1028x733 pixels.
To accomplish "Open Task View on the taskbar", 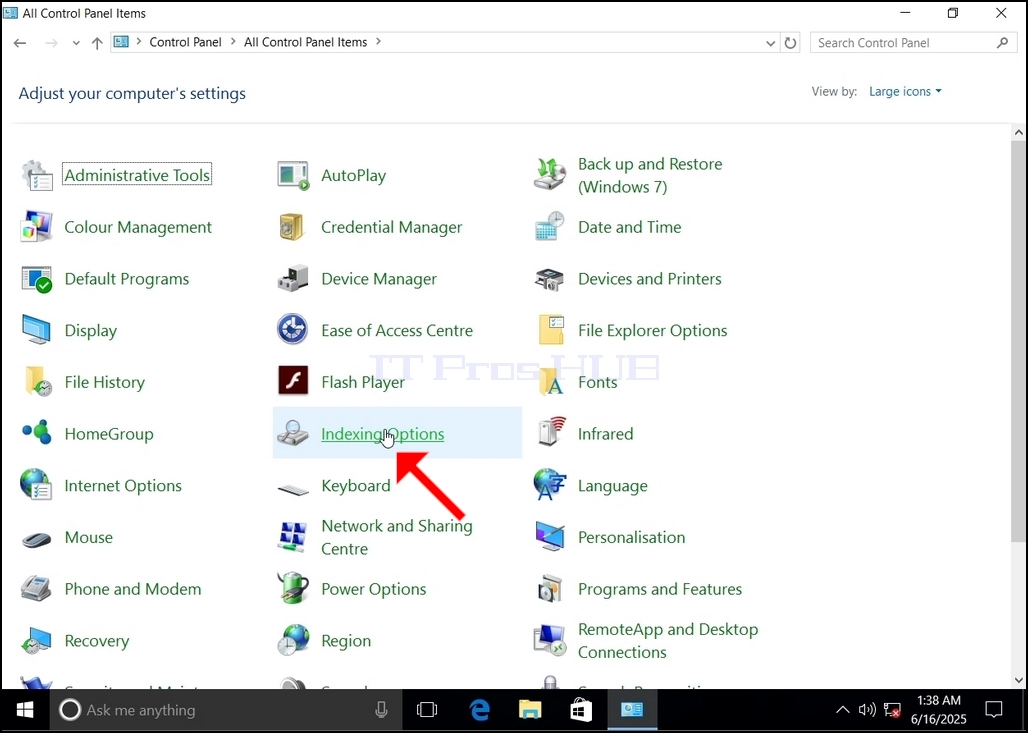I will tap(427, 710).
